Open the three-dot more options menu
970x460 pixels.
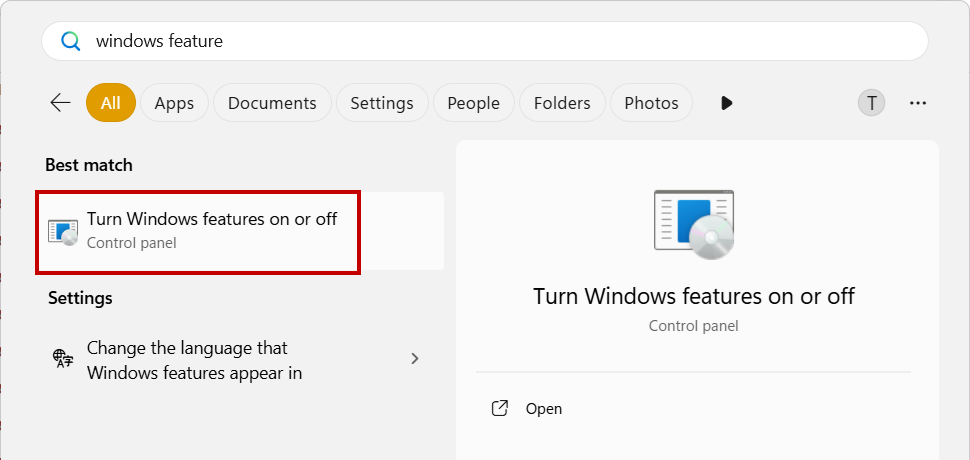click(918, 103)
